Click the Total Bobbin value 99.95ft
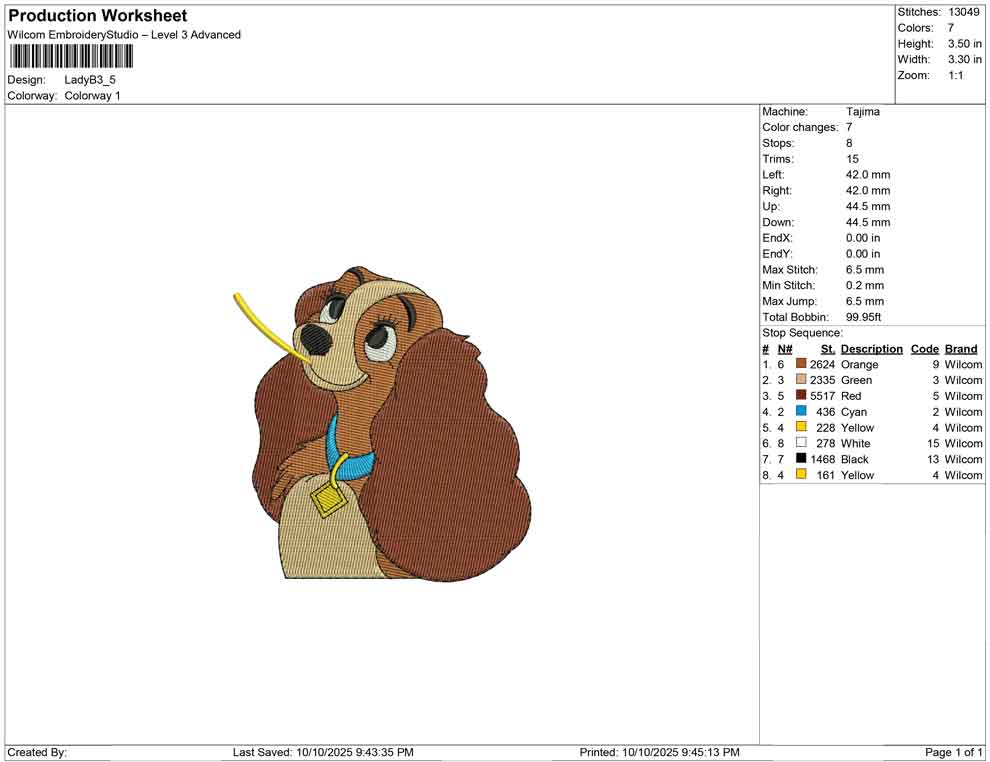The width and height of the screenshot is (990, 762). pos(864,316)
